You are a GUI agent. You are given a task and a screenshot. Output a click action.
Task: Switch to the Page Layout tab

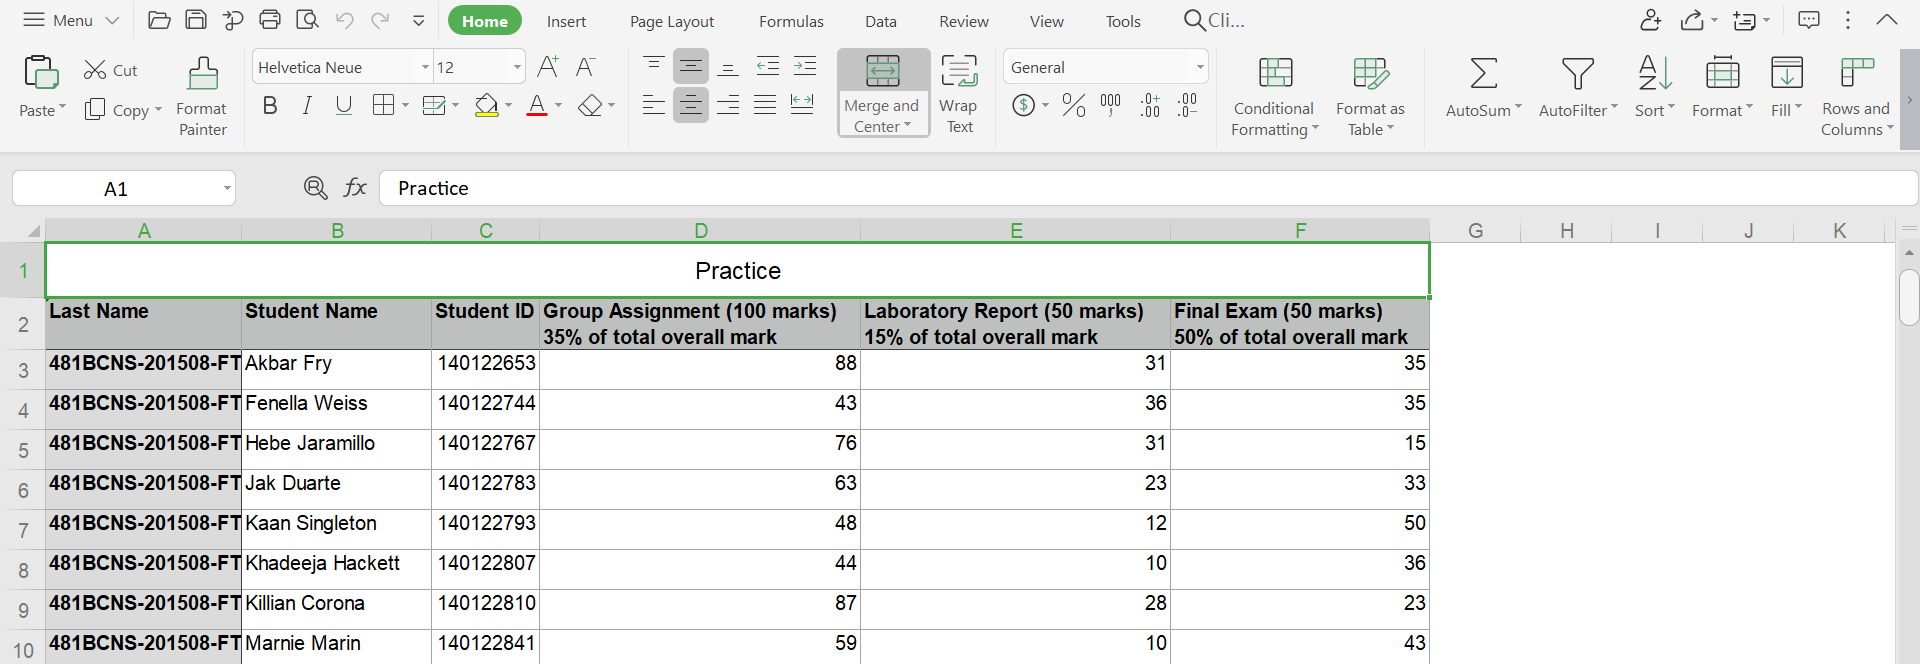[x=672, y=21]
